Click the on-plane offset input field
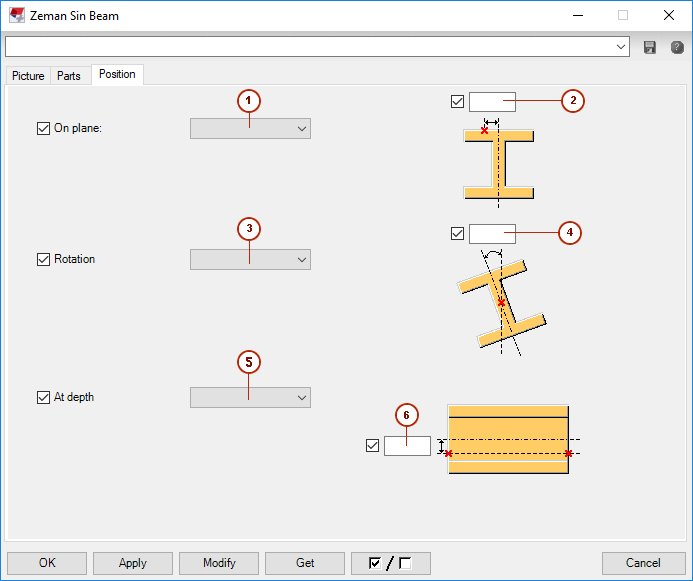This screenshot has width=693, height=581. (x=492, y=102)
